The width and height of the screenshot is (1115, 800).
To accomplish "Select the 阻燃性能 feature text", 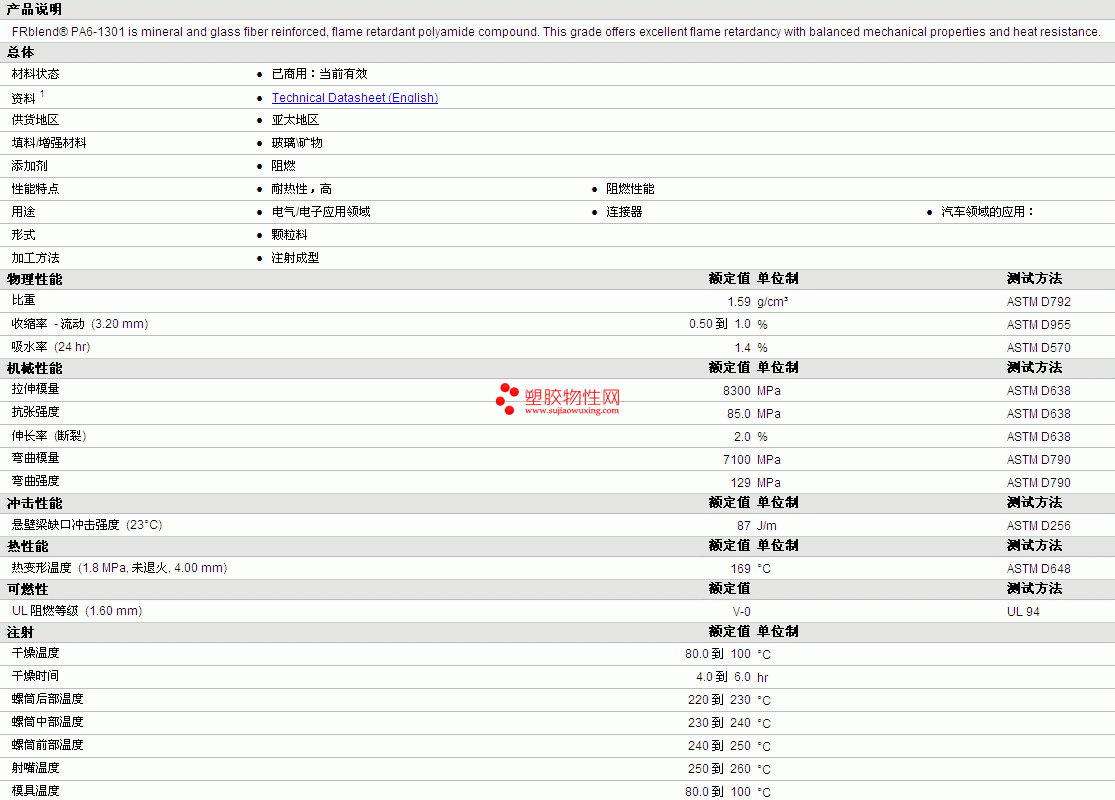I will [630, 189].
